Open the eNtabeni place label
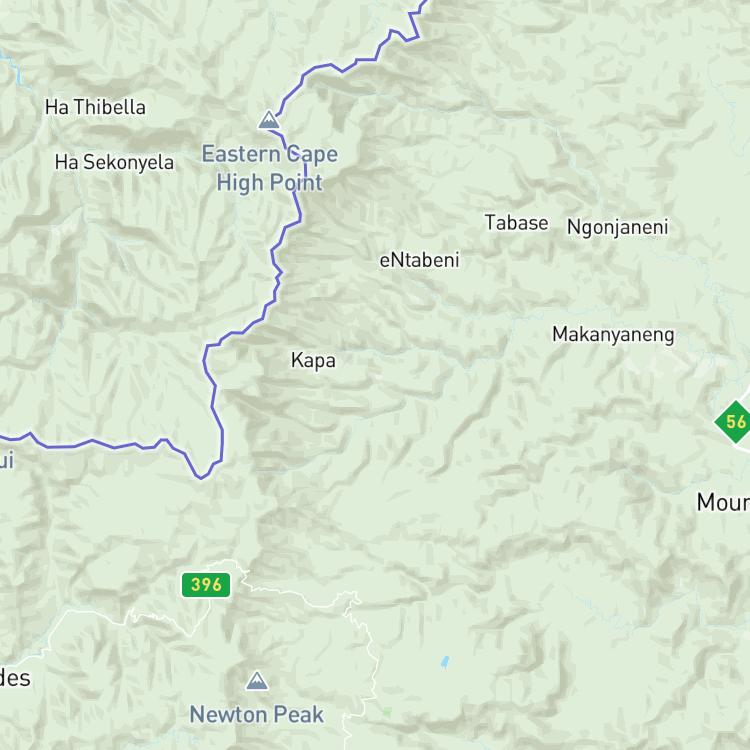The height and width of the screenshot is (750, 750). (x=419, y=260)
